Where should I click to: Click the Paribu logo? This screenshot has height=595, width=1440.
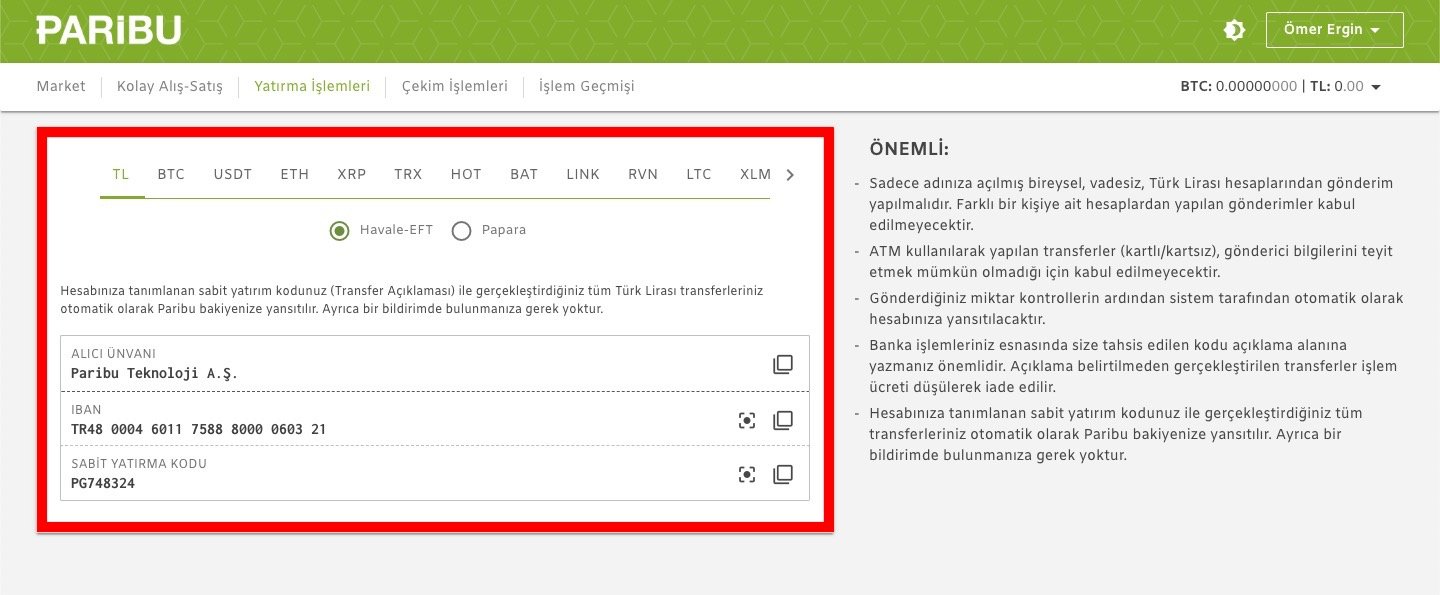pyautogui.click(x=109, y=30)
